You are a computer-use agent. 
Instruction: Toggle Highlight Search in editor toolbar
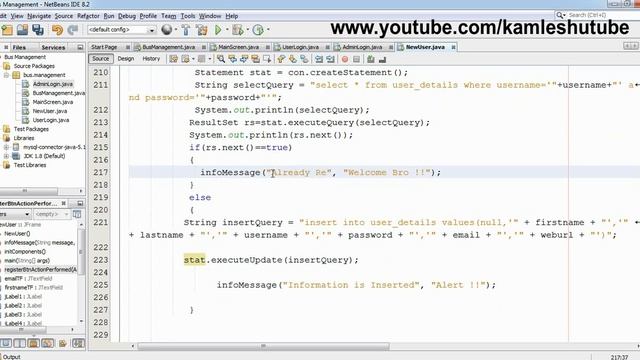(255, 59)
